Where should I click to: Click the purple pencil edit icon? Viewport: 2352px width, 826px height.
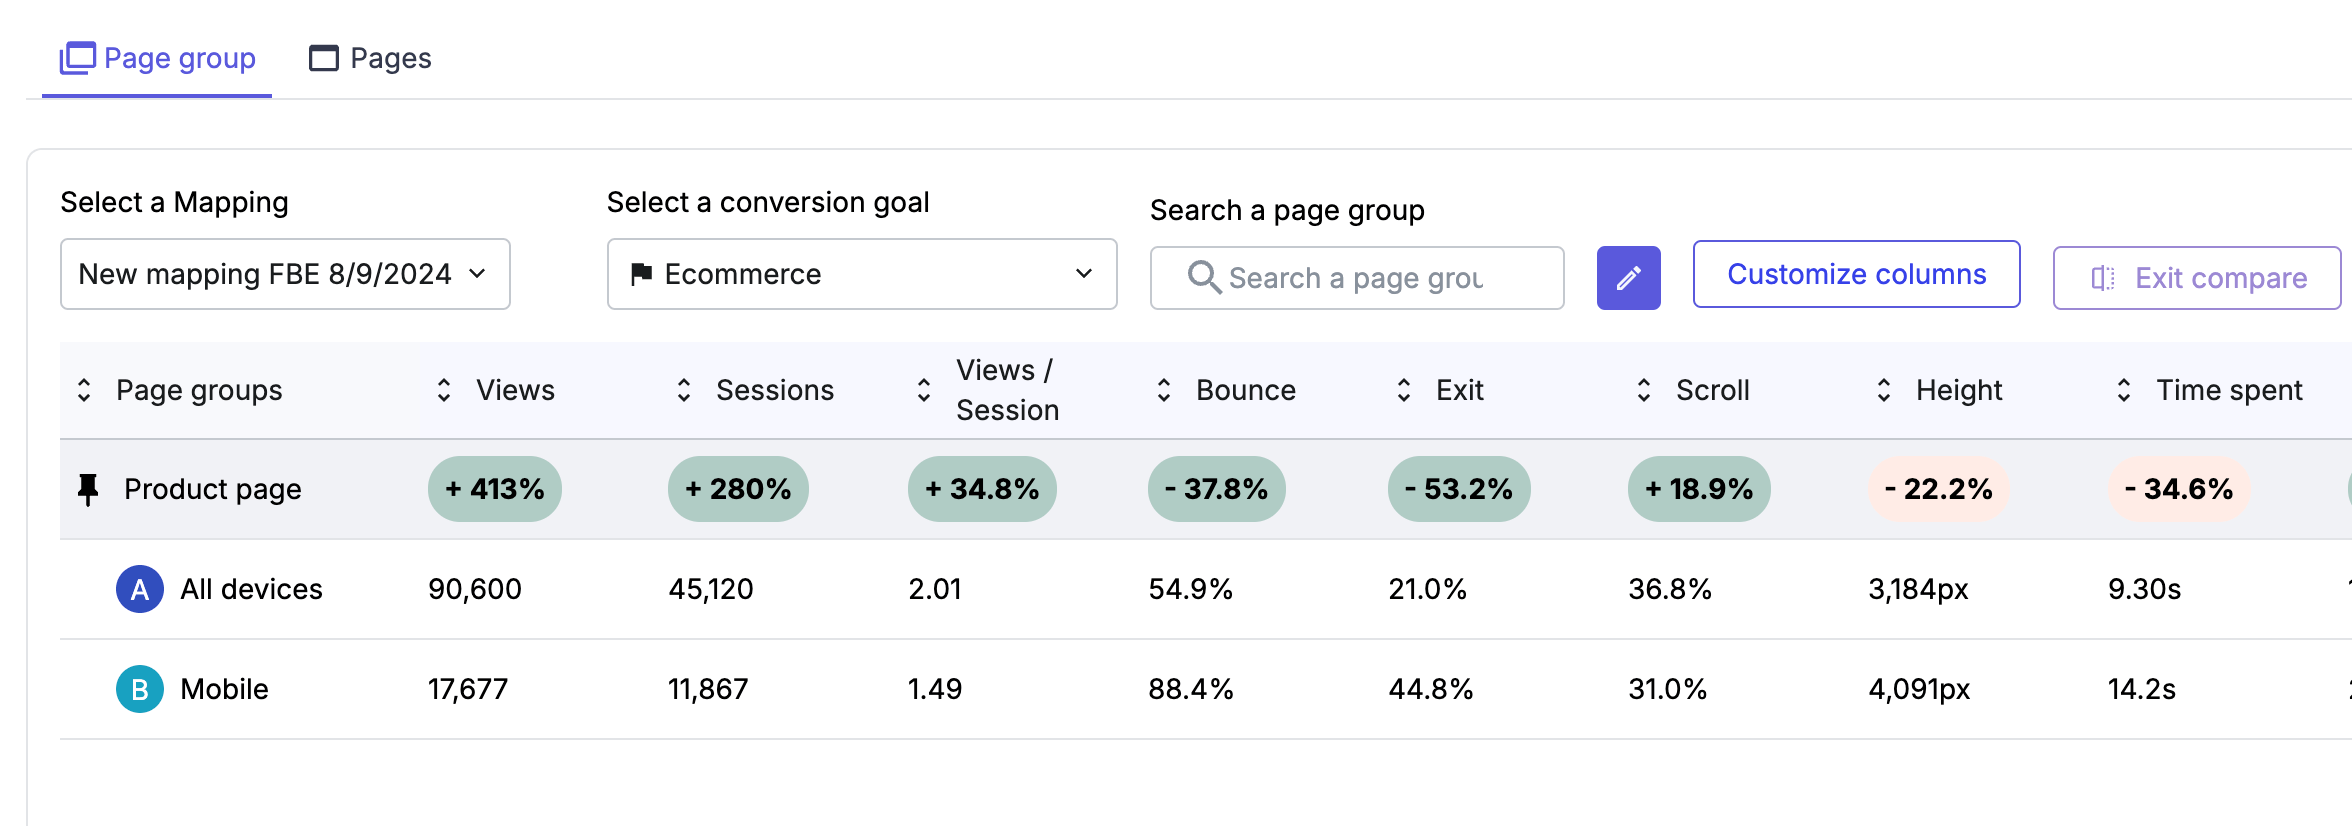coord(1628,277)
